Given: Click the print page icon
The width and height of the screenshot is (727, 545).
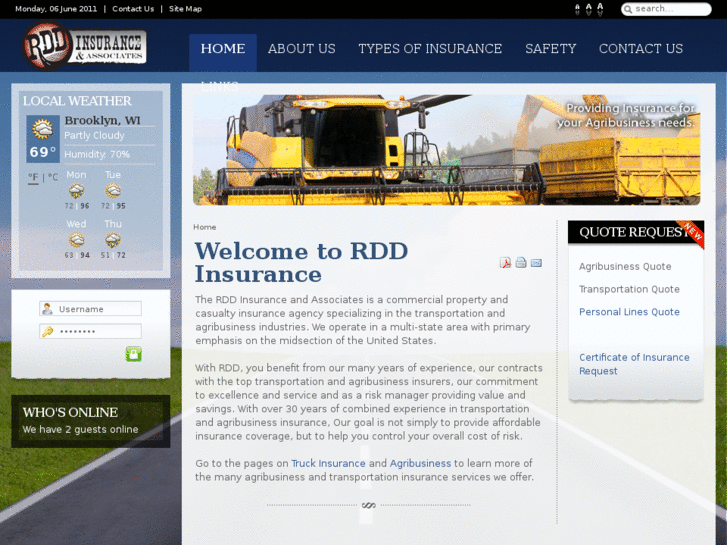Looking at the screenshot, I should [521, 263].
